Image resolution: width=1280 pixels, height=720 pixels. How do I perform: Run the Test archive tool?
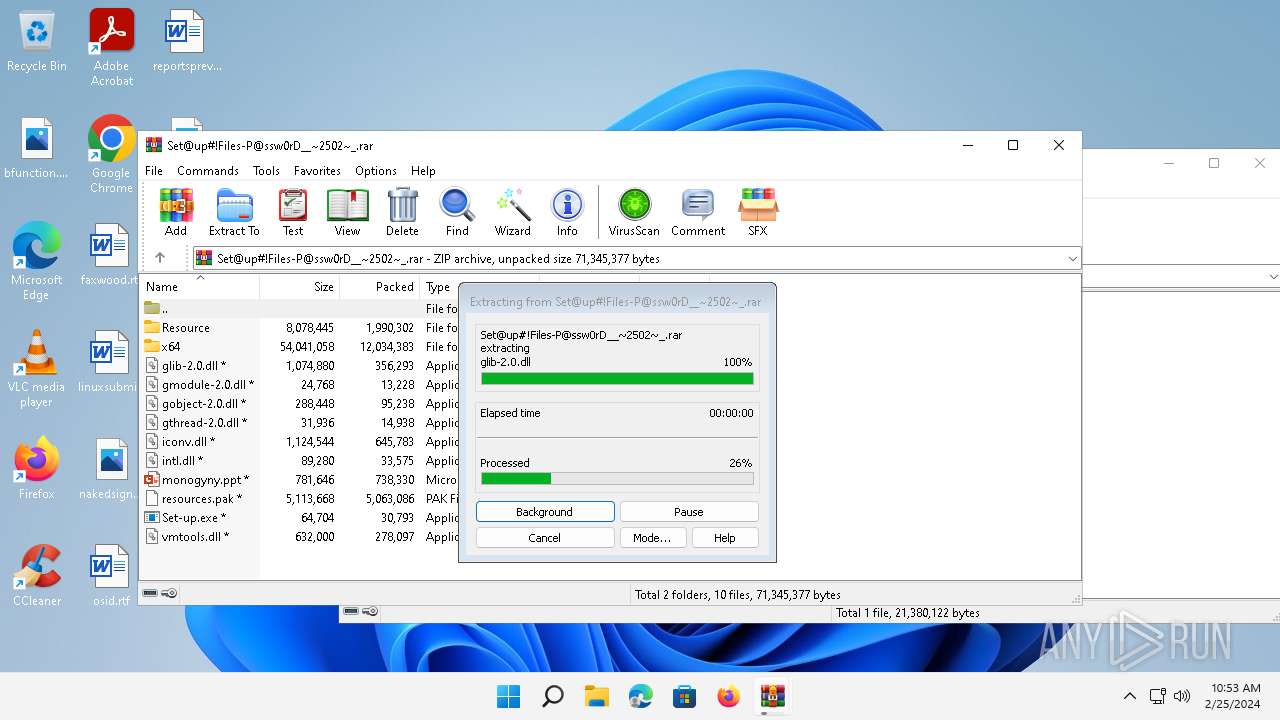pos(293,212)
